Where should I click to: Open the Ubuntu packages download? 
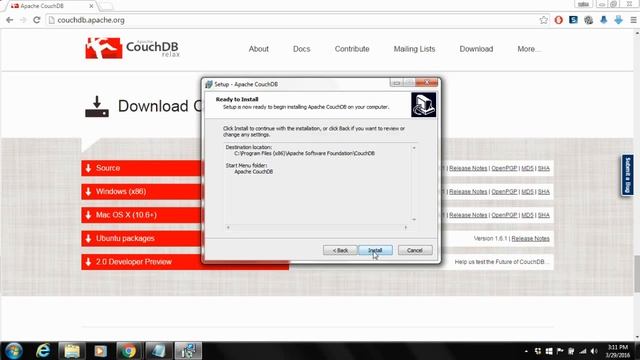click(142, 238)
